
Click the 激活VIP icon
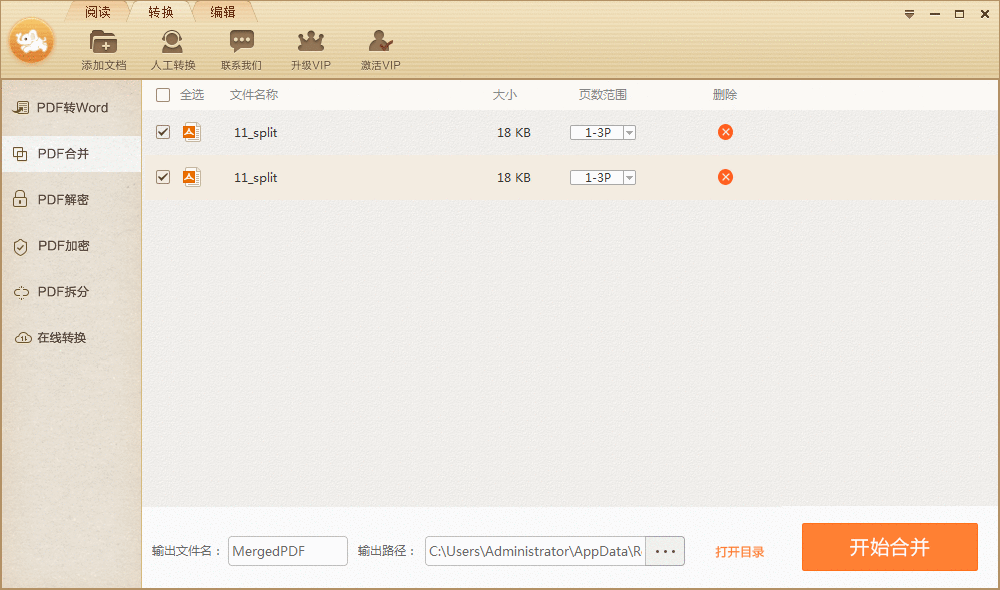pyautogui.click(x=379, y=45)
